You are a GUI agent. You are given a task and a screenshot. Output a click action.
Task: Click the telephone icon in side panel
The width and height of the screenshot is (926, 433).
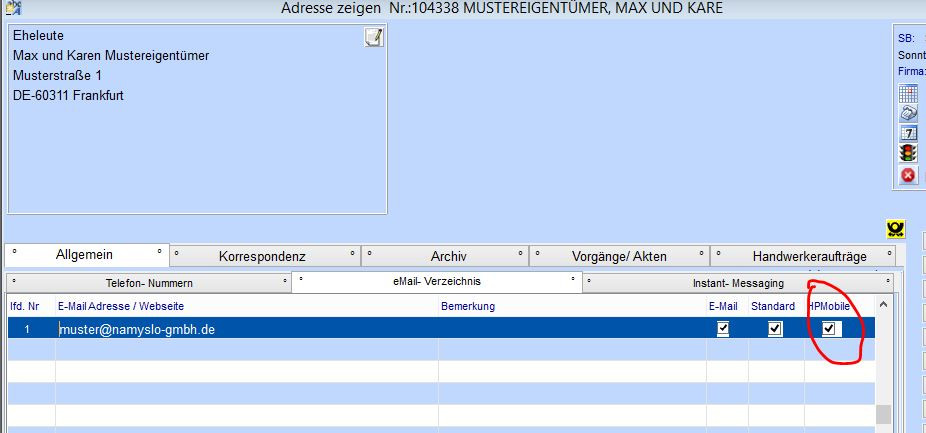point(908,113)
